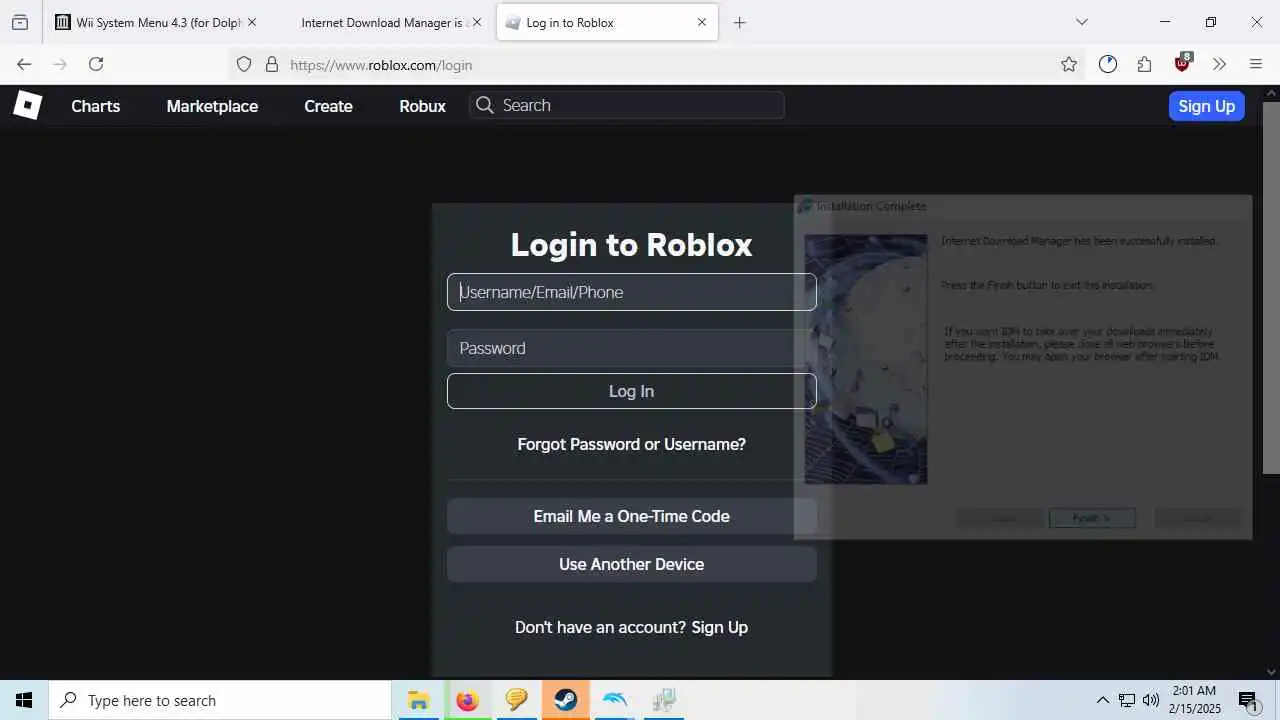Click the uBlock Origin extension icon
The image size is (1280, 720).
pyautogui.click(x=1182, y=63)
